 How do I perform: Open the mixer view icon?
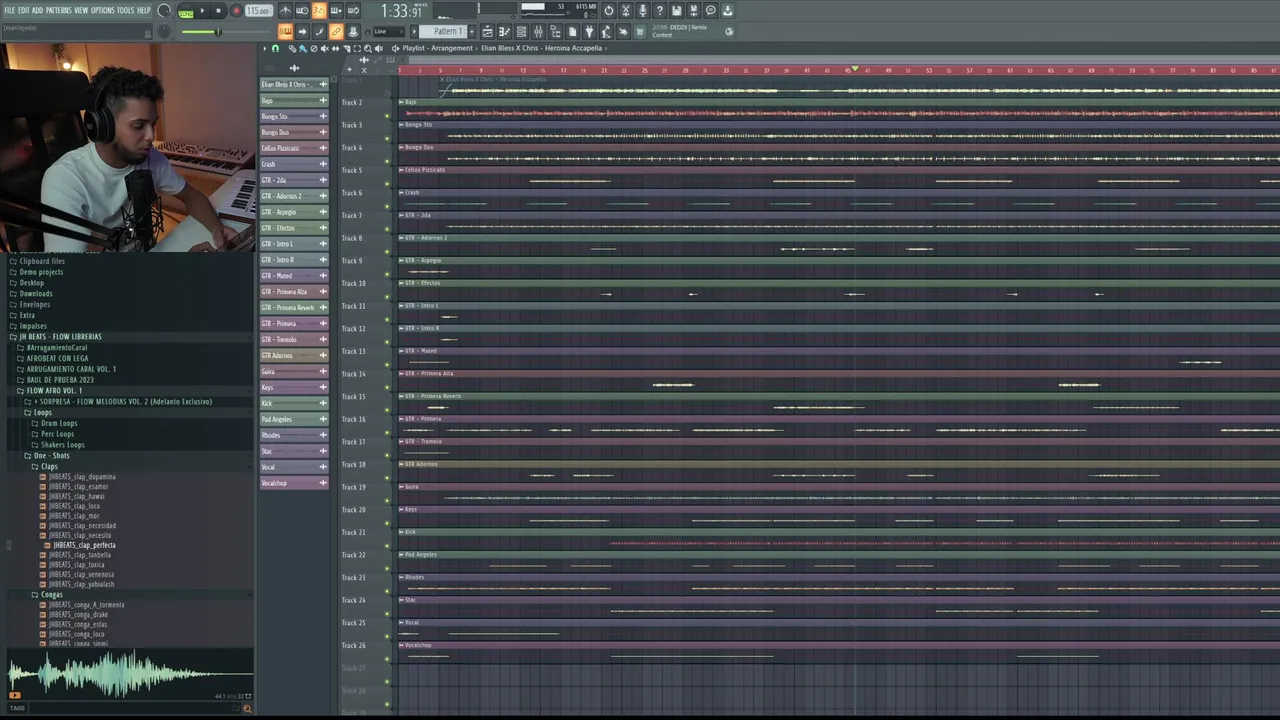pos(538,31)
